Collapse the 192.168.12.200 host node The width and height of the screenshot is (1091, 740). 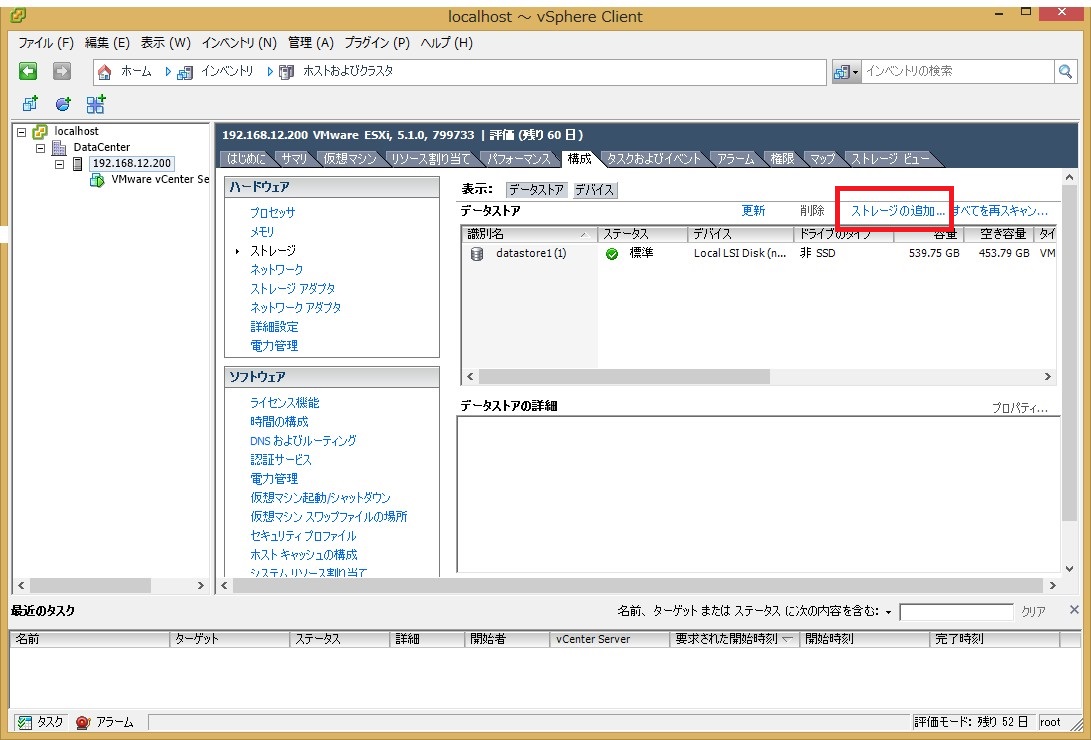click(x=59, y=164)
